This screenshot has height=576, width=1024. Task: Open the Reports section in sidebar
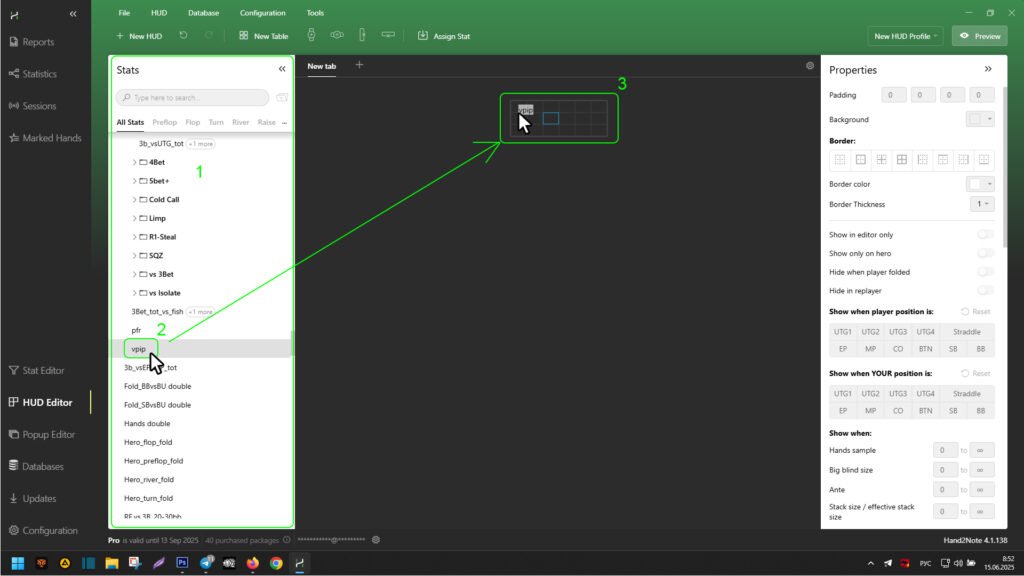pyautogui.click(x=38, y=42)
